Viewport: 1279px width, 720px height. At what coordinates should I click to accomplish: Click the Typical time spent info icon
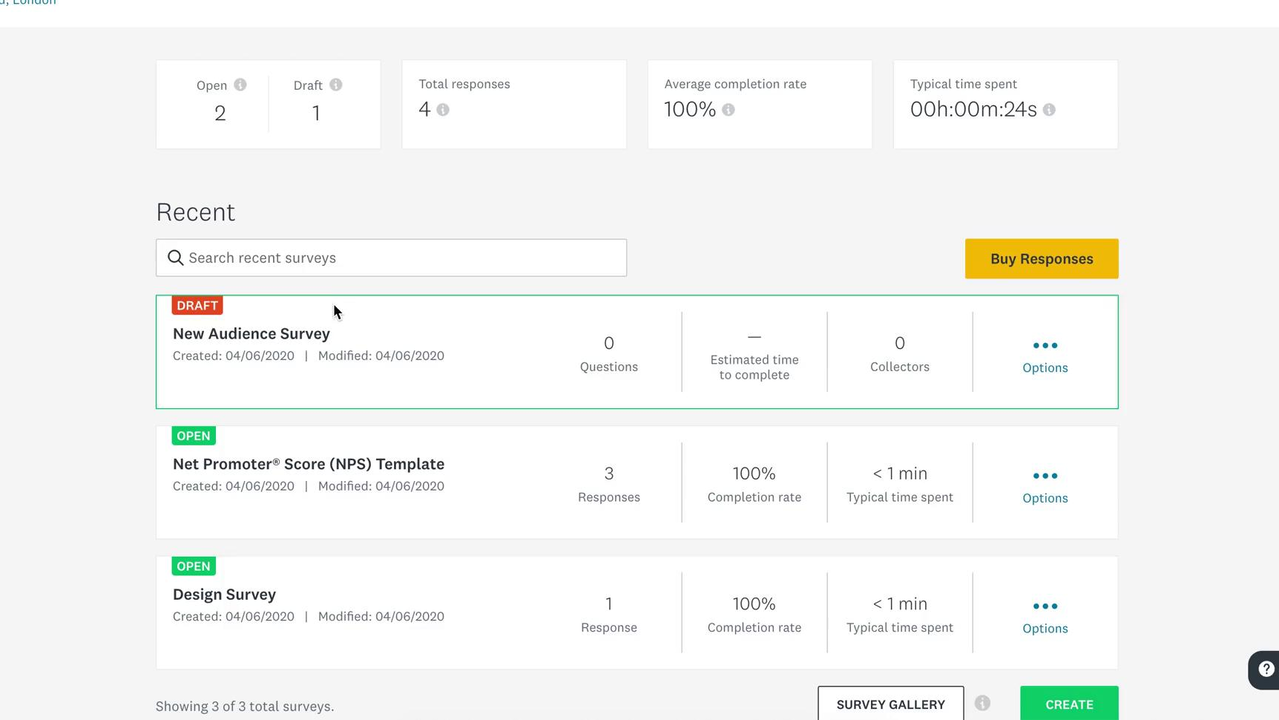click(x=1049, y=110)
